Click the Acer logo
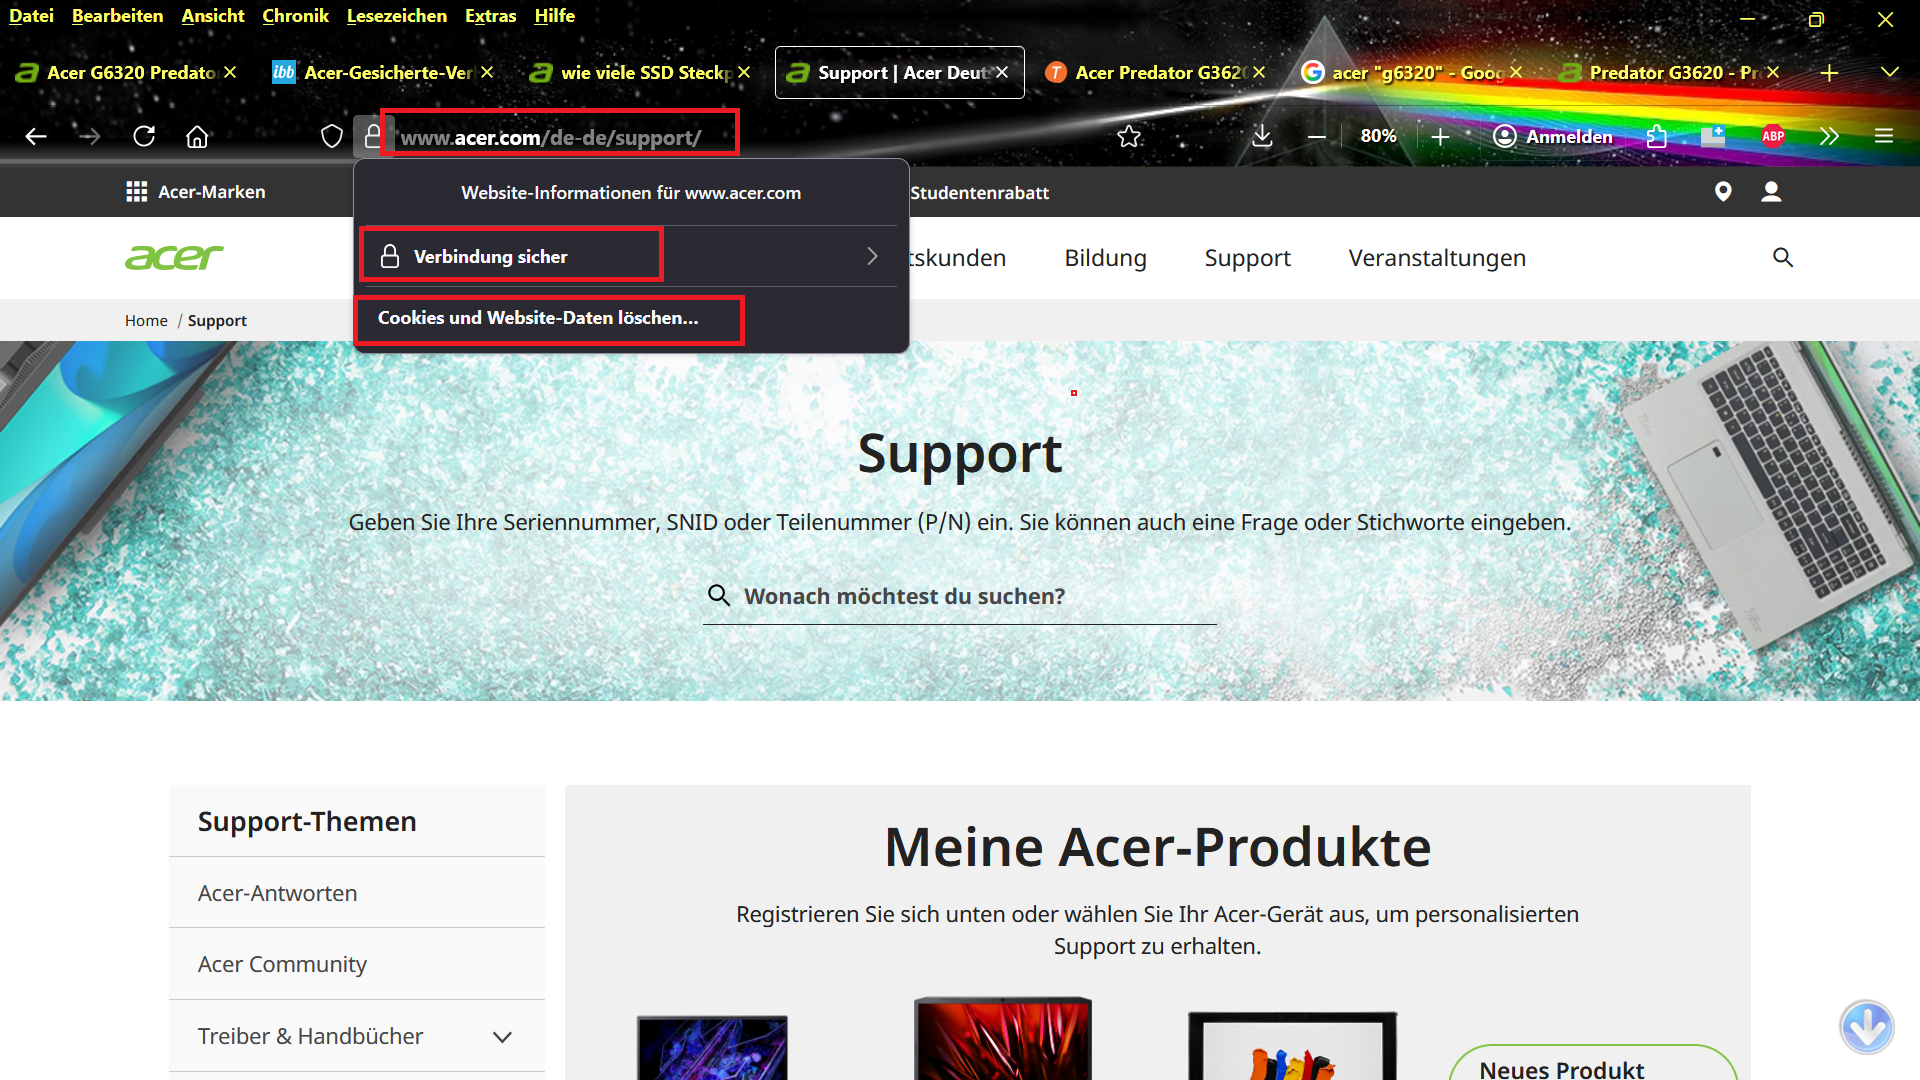This screenshot has width=1920, height=1080. pos(174,258)
